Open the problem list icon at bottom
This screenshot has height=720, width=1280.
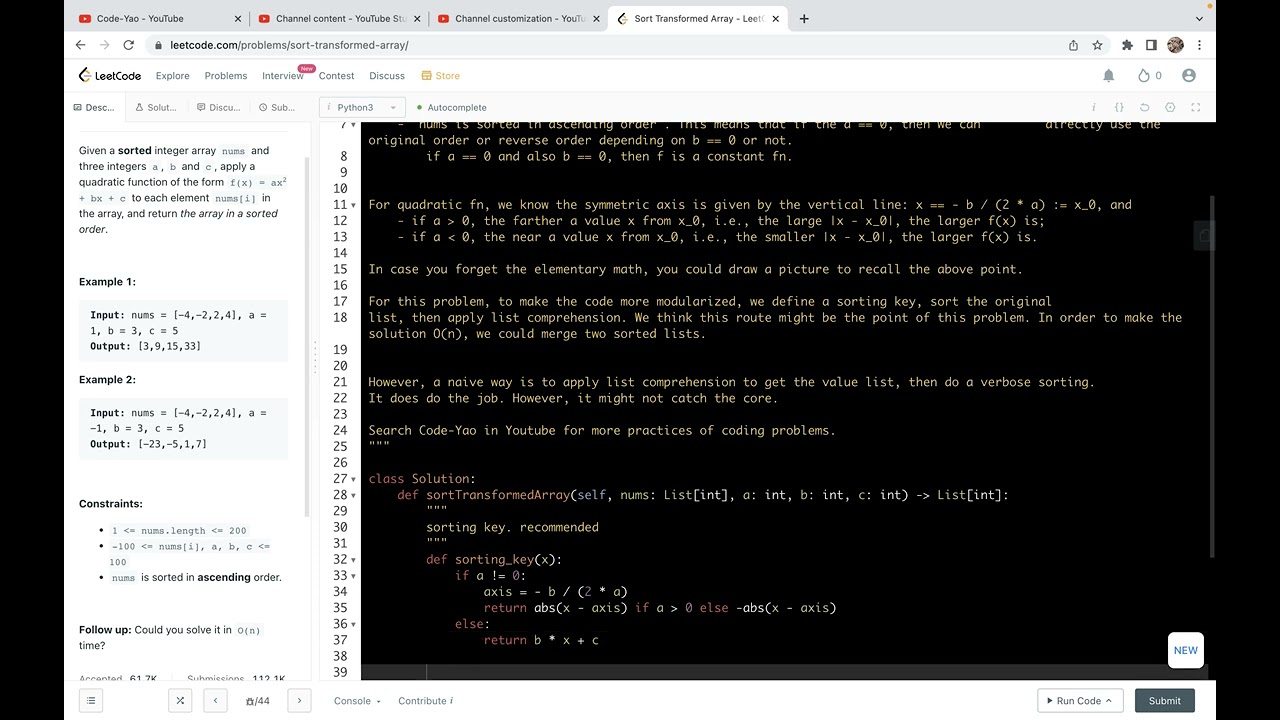[x=91, y=701]
